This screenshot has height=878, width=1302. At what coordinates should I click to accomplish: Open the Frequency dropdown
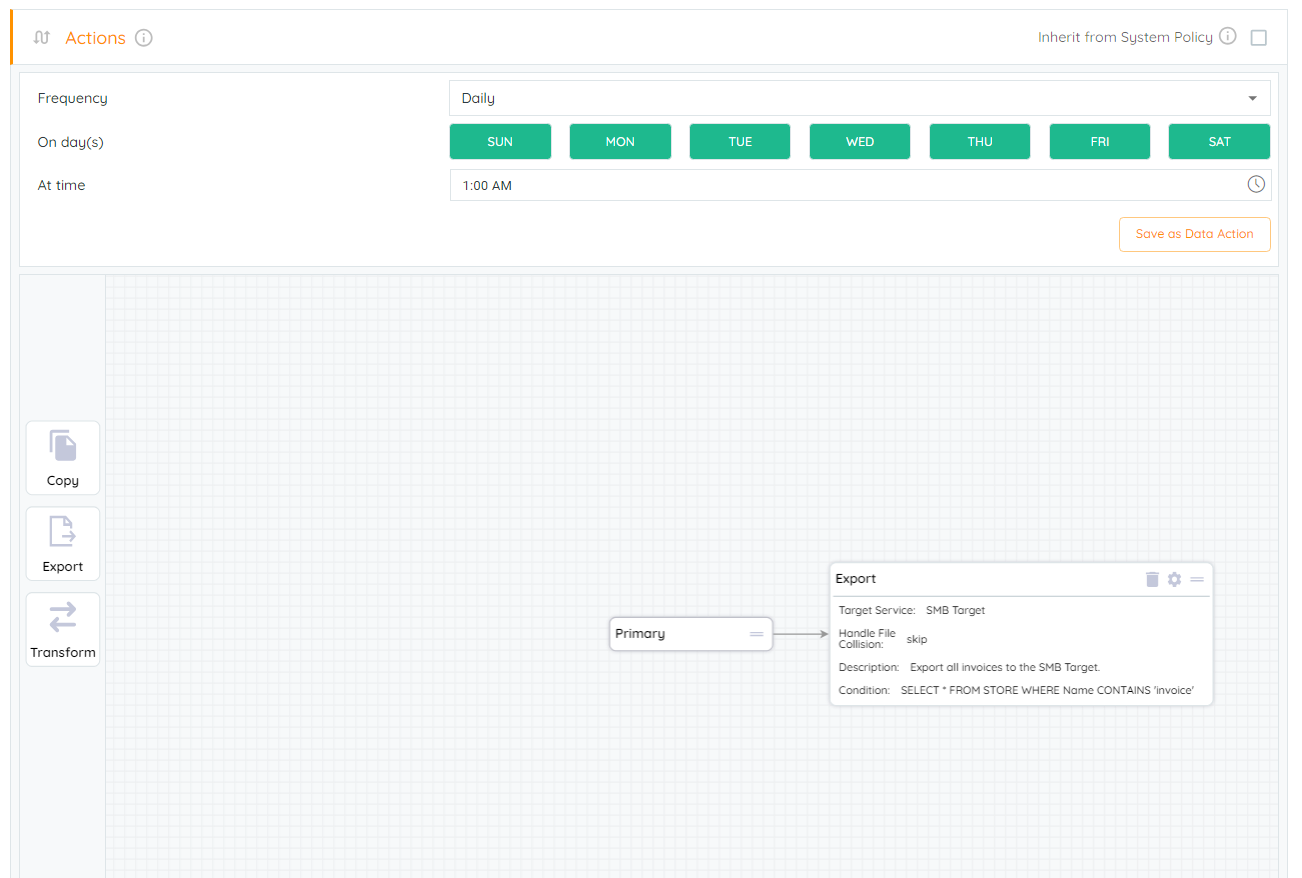coord(860,98)
